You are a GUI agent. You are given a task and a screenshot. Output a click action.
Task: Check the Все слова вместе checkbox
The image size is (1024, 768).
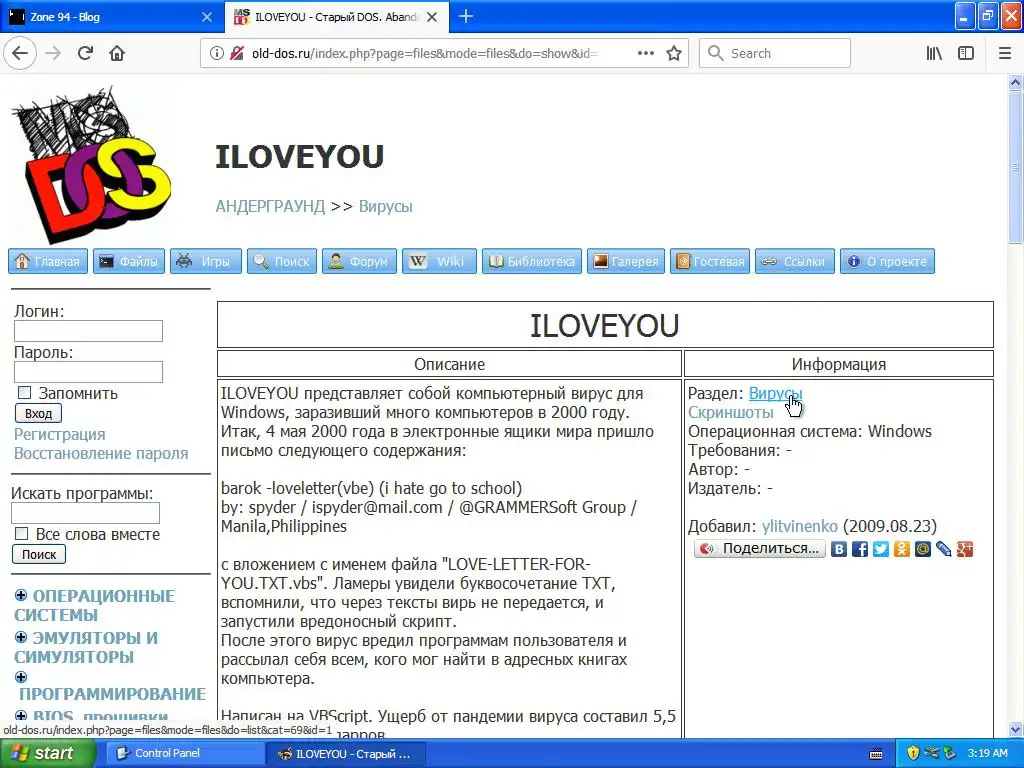click(x=22, y=534)
